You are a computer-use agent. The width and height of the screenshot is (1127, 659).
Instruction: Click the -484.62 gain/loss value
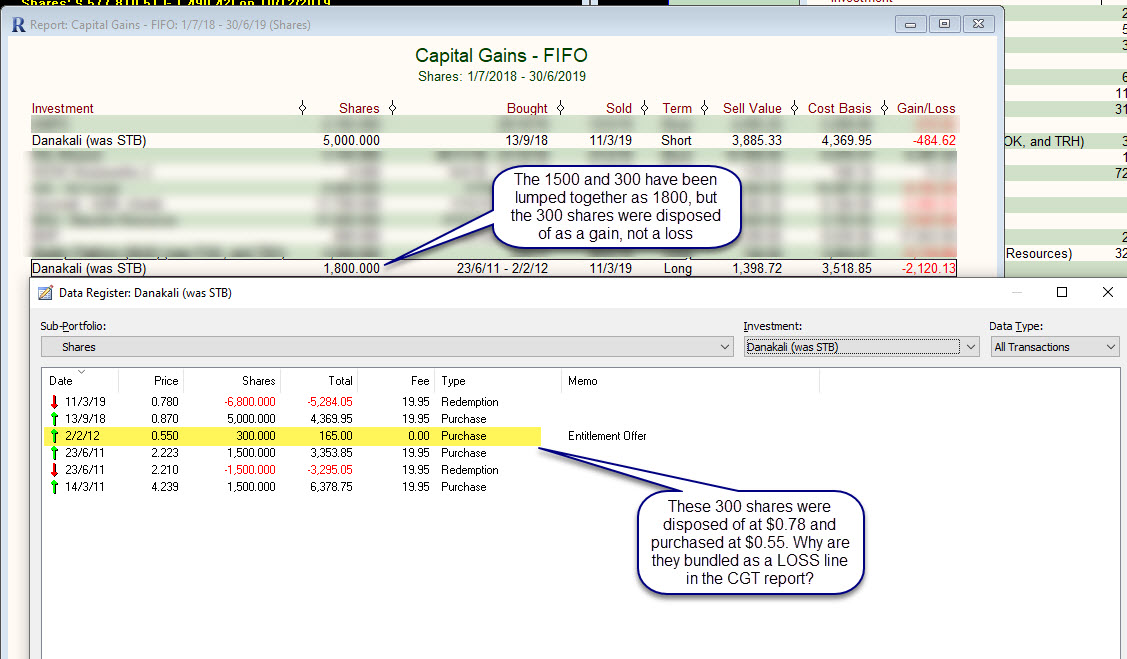tap(934, 140)
